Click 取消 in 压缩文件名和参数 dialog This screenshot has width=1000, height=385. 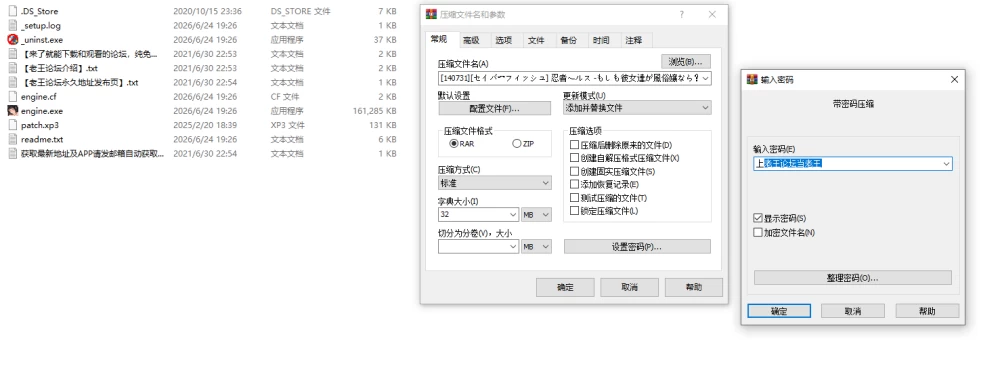[x=629, y=287]
